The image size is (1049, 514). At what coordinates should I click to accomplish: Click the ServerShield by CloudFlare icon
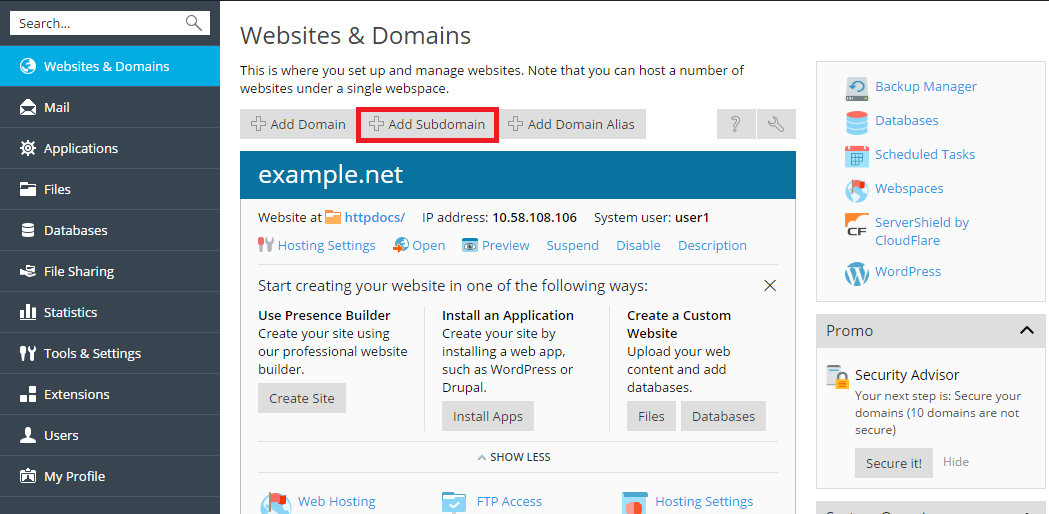click(x=857, y=228)
